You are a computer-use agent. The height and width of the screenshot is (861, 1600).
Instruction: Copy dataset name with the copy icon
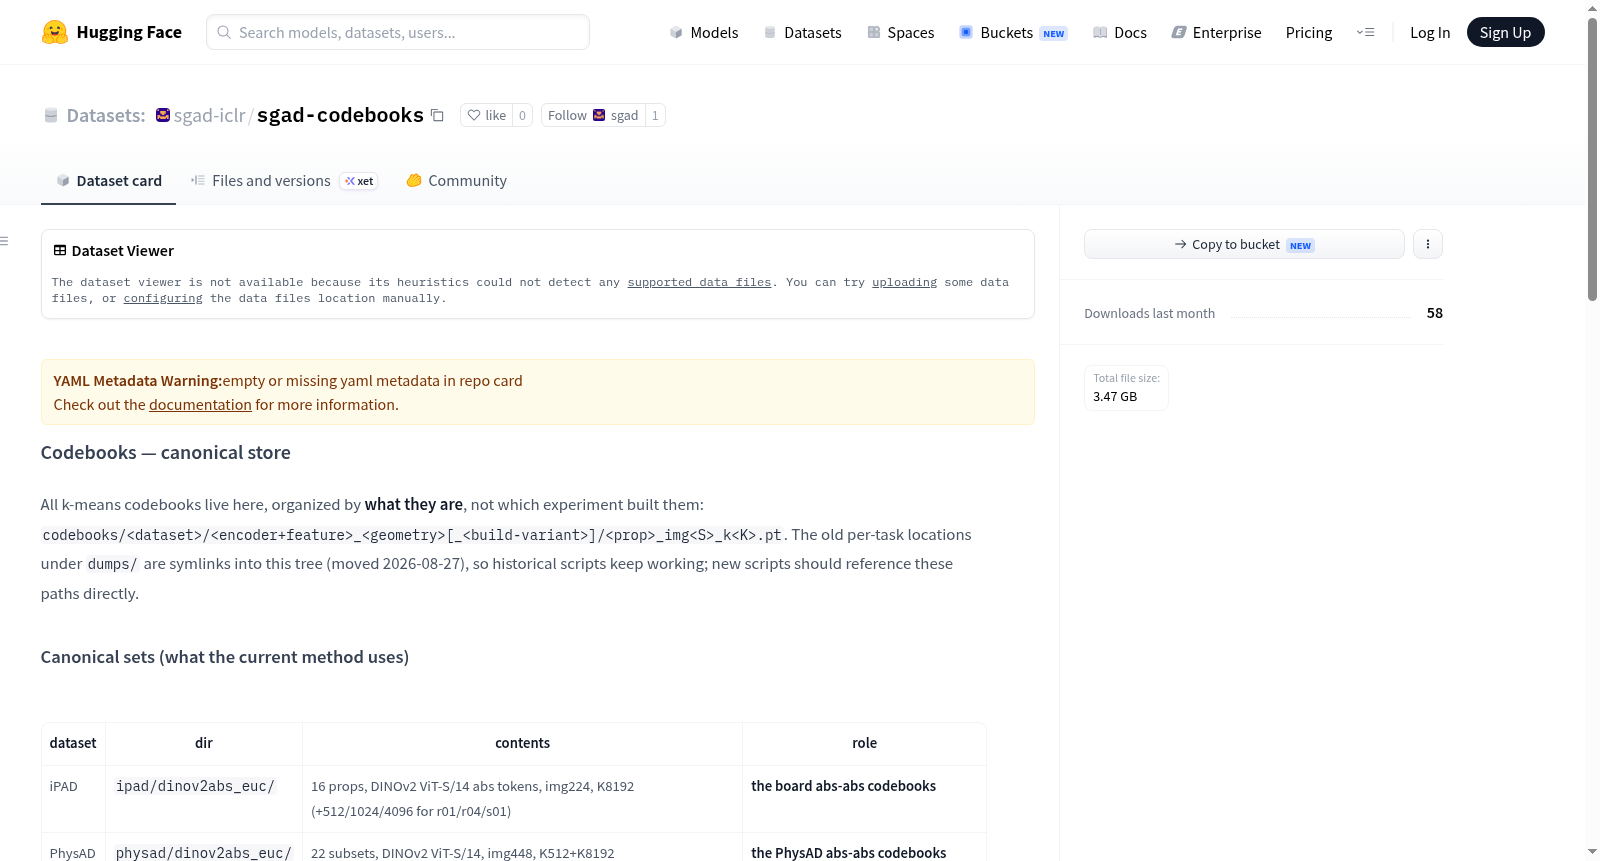tap(437, 115)
